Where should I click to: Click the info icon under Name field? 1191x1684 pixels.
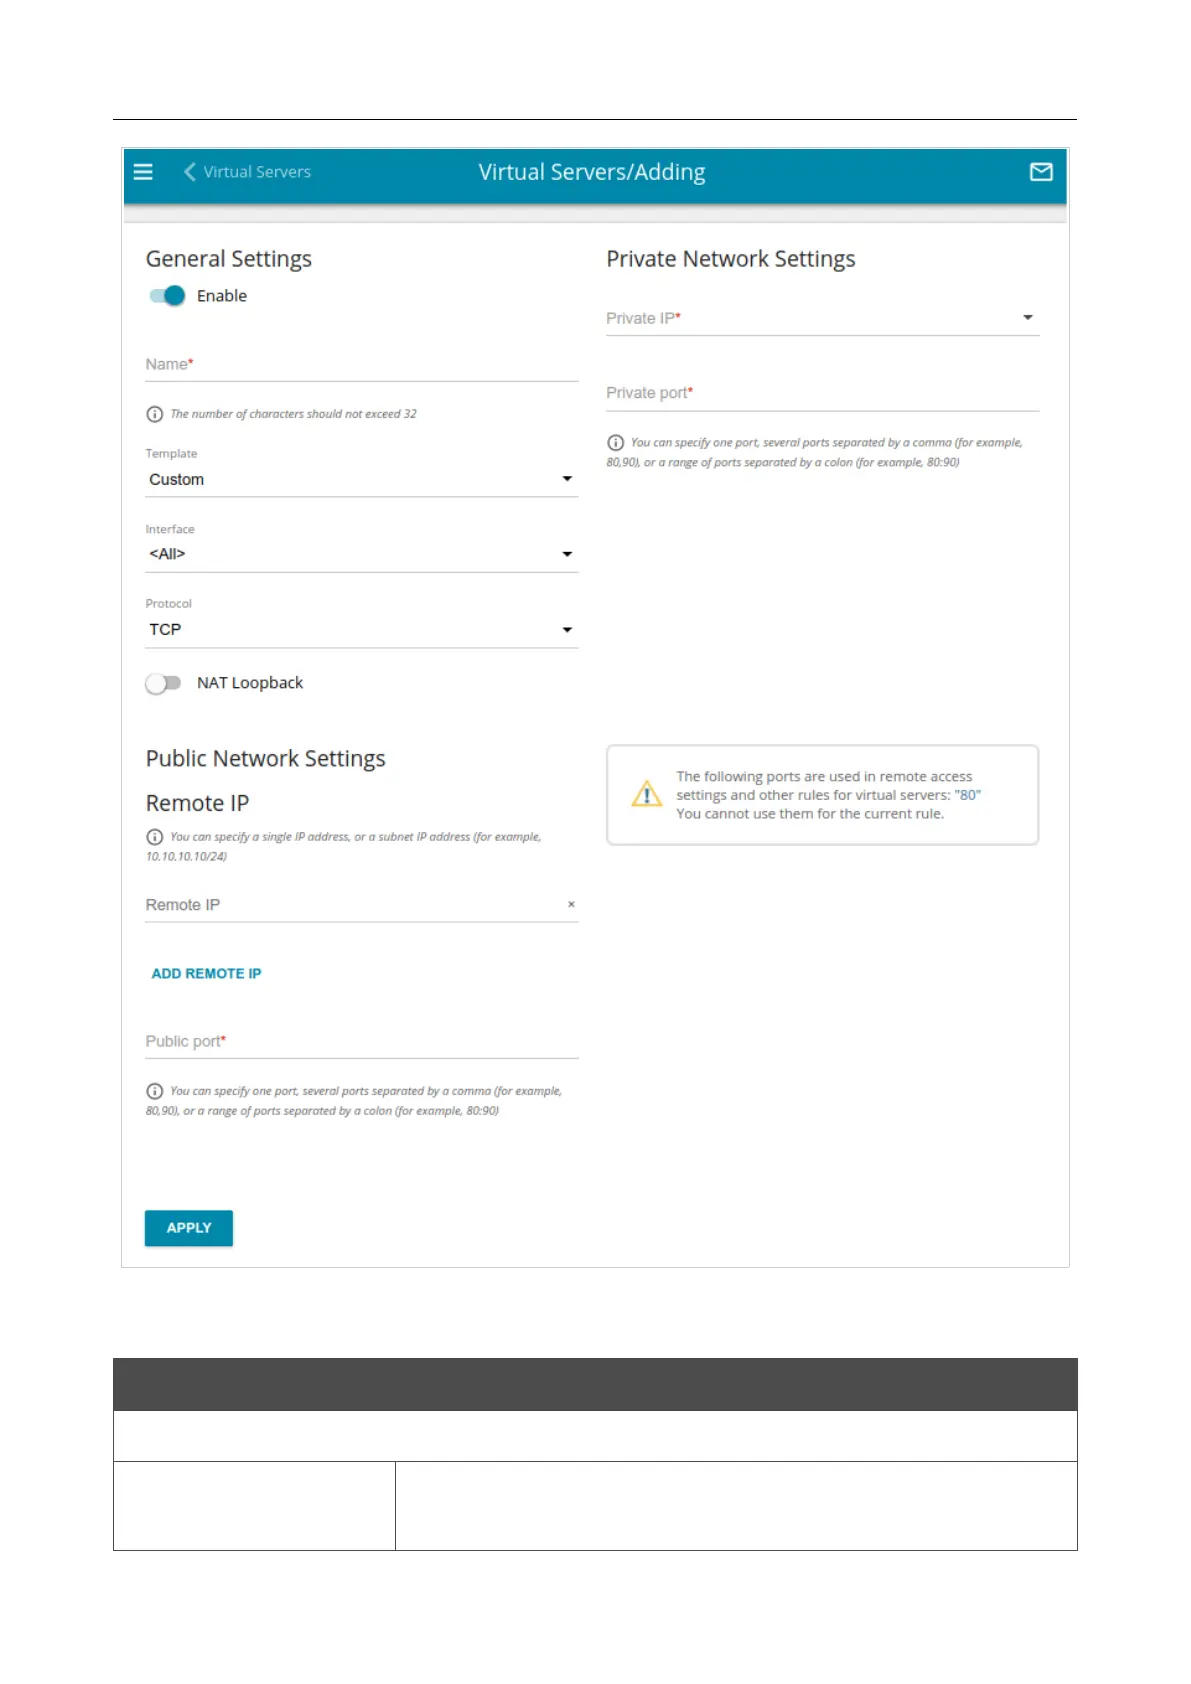pyautogui.click(x=155, y=414)
